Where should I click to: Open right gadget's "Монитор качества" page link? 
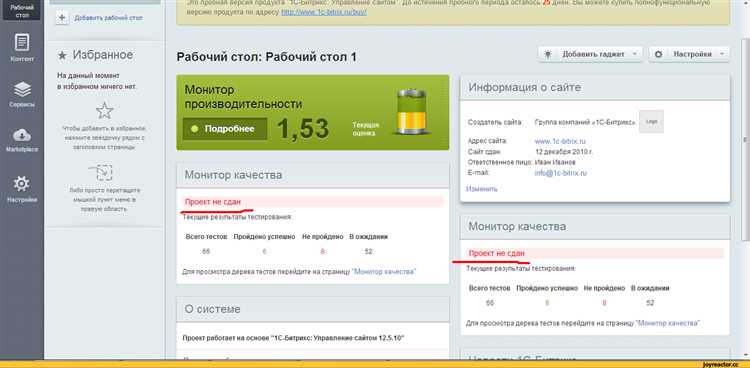pyautogui.click(x=668, y=323)
